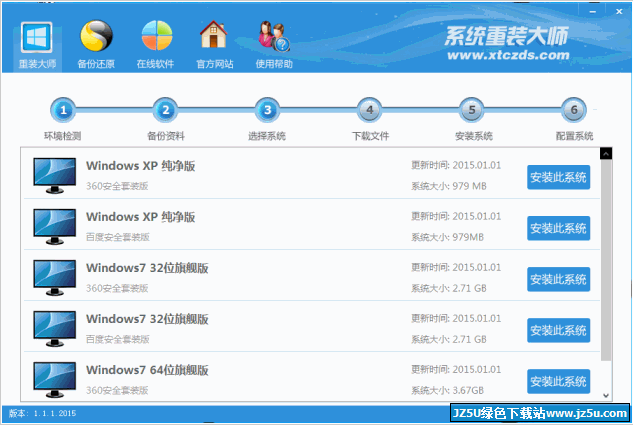Close the 系统重装大师 window

619,12
